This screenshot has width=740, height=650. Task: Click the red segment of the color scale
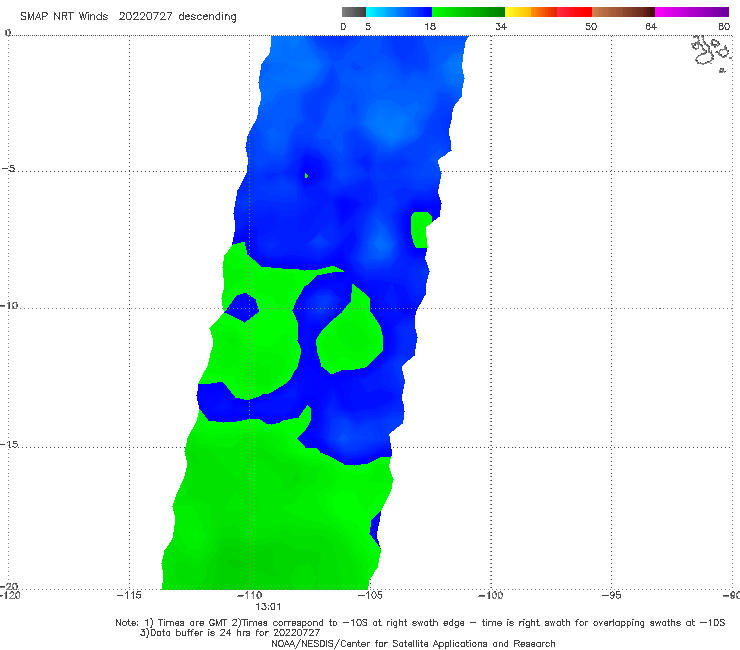click(574, 12)
